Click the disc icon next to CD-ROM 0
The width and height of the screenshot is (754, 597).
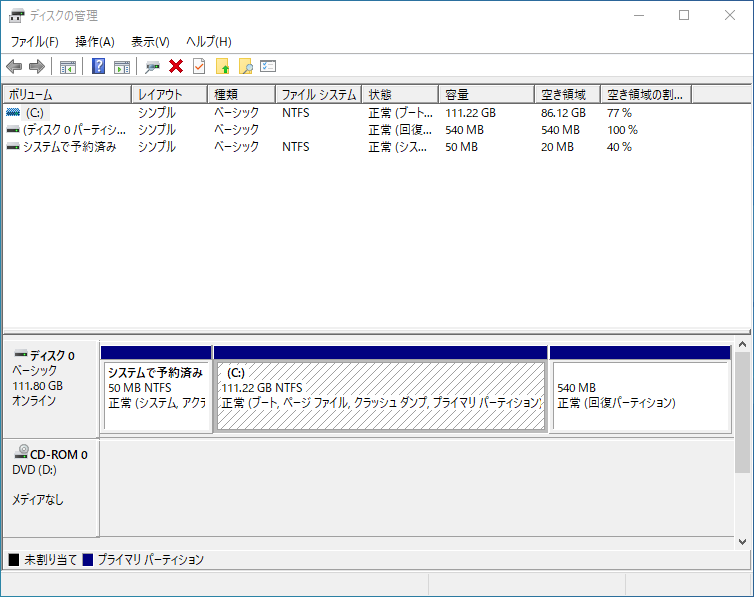click(x=22, y=451)
